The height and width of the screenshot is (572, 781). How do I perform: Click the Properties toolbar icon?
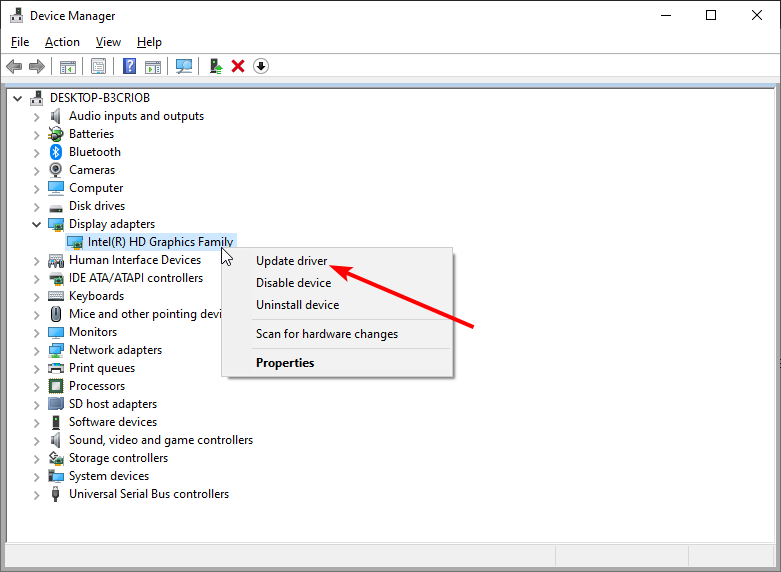click(x=98, y=66)
